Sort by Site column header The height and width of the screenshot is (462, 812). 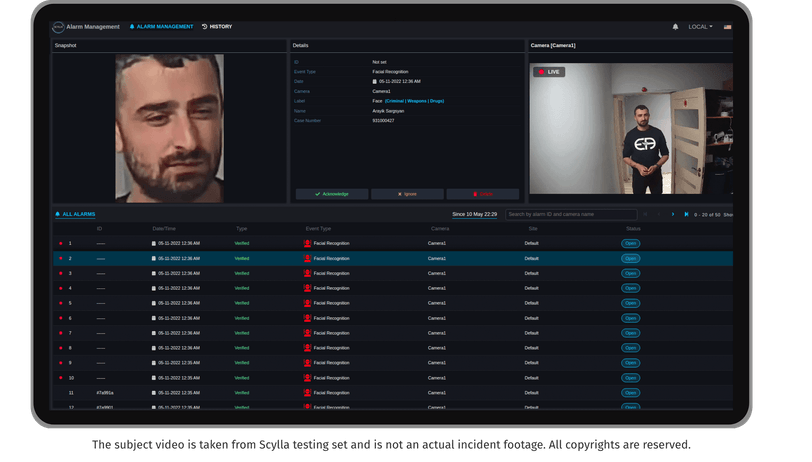[x=533, y=229]
